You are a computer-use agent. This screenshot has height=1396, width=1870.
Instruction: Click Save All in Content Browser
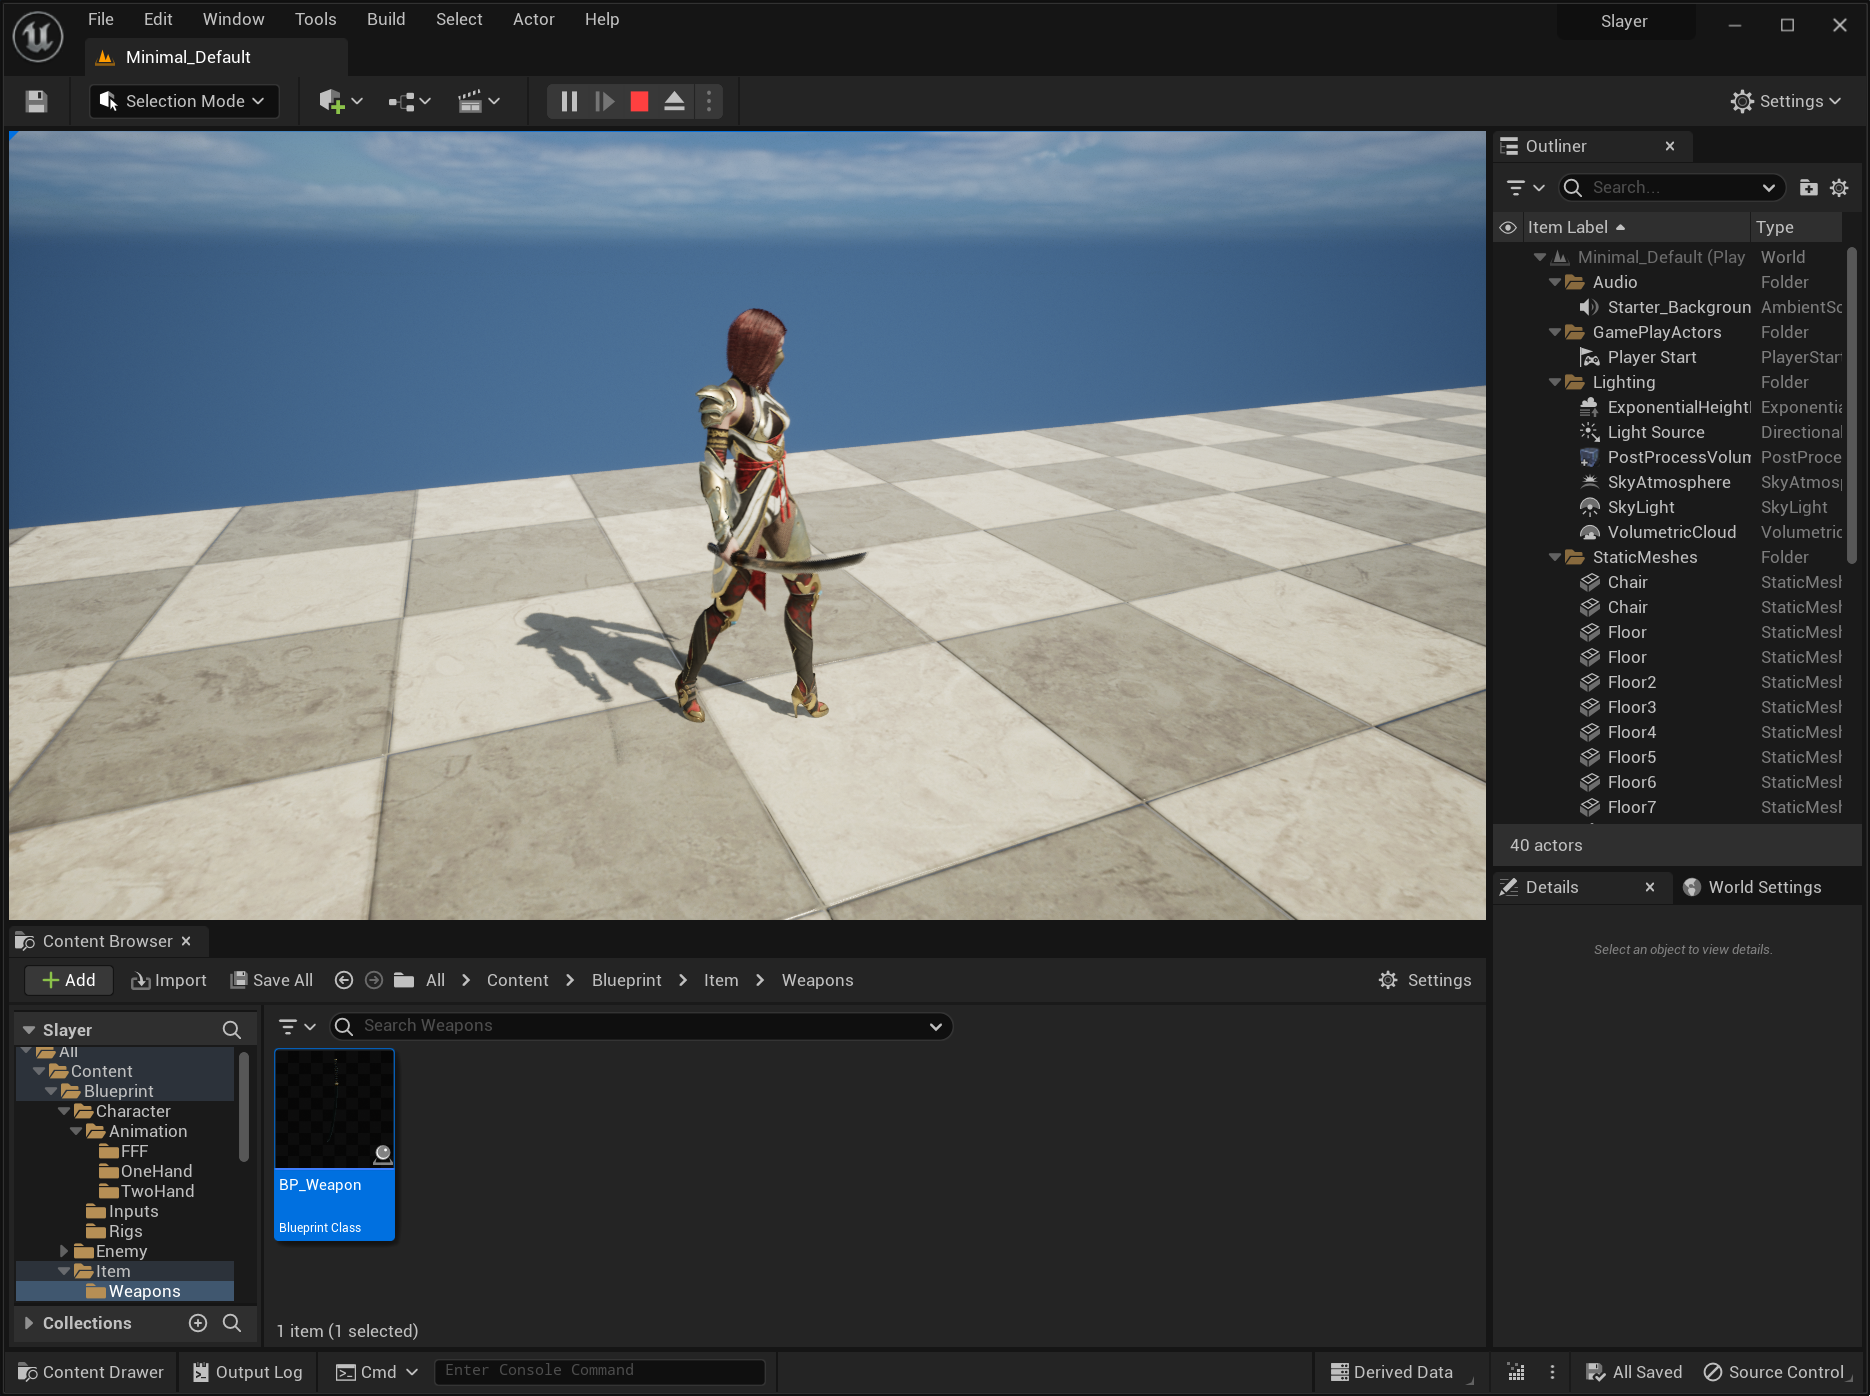click(272, 980)
